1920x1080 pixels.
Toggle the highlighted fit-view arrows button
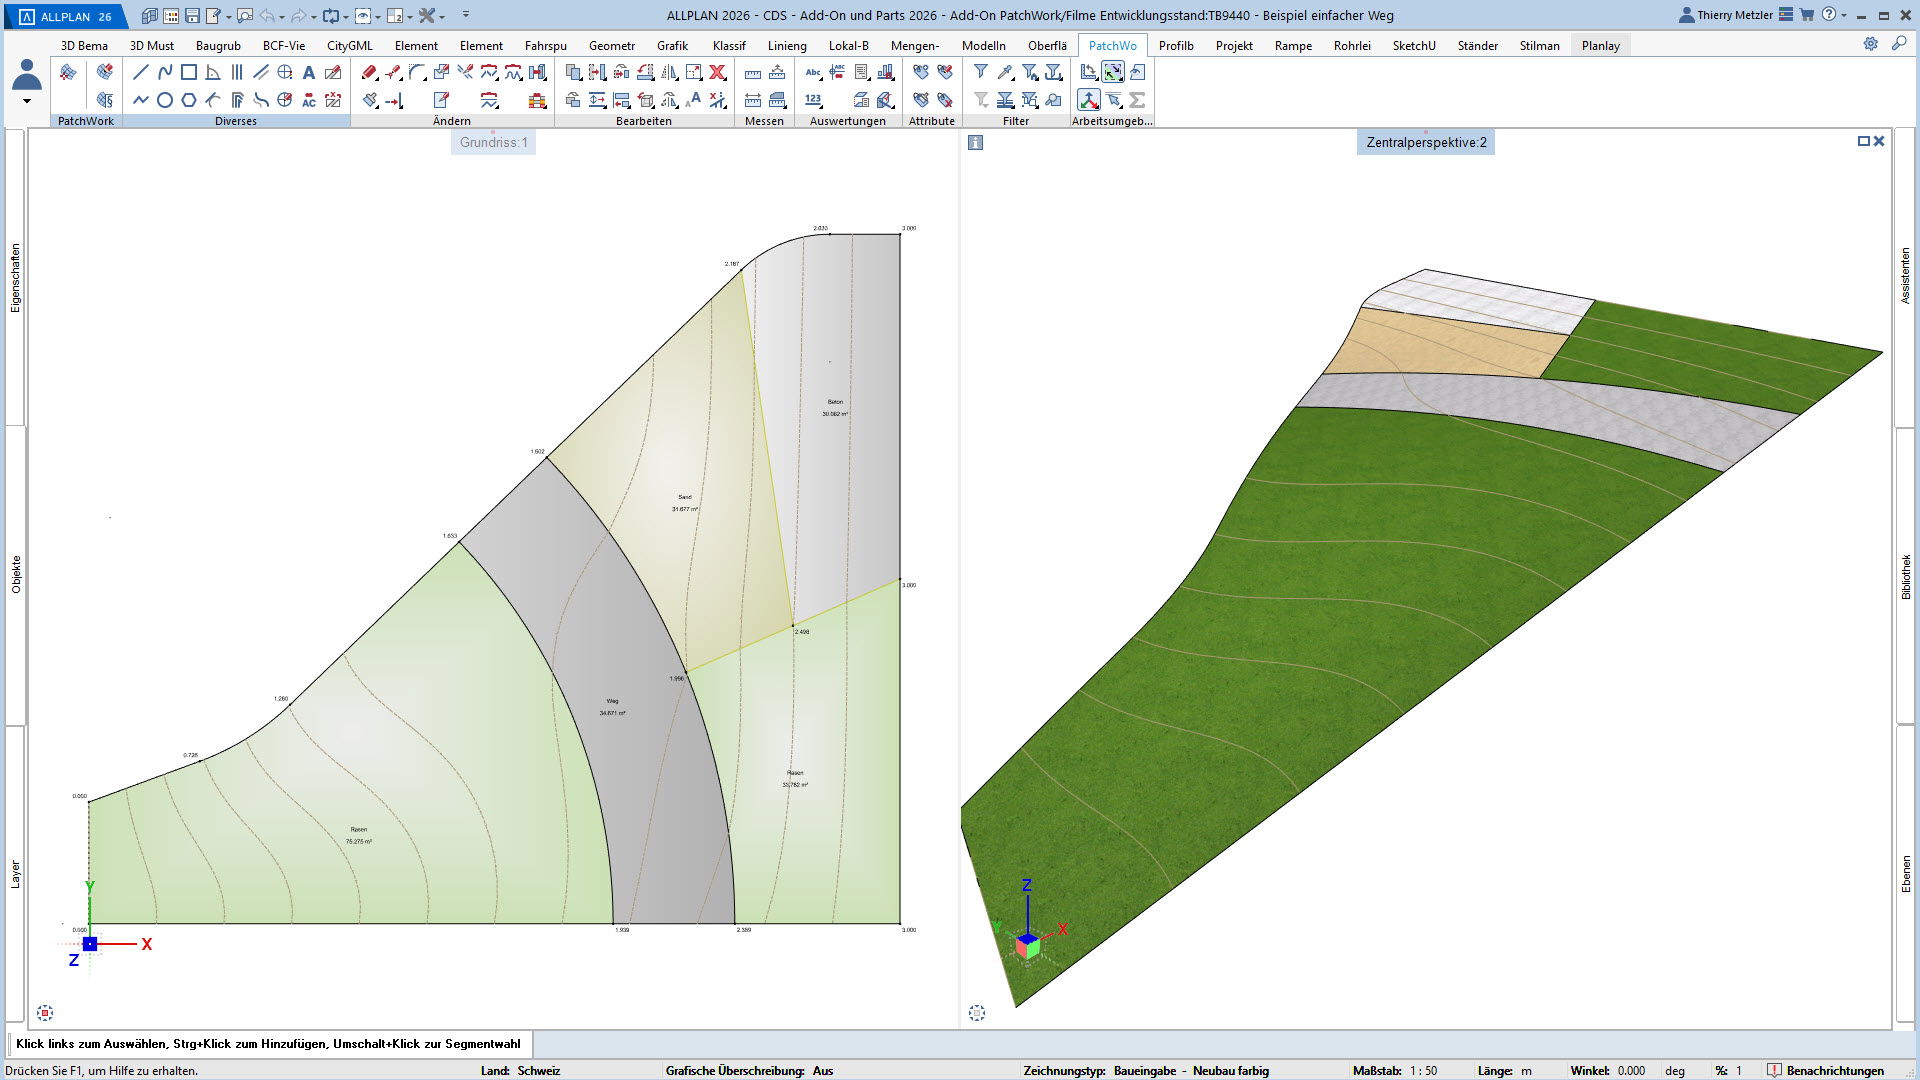pos(1113,72)
